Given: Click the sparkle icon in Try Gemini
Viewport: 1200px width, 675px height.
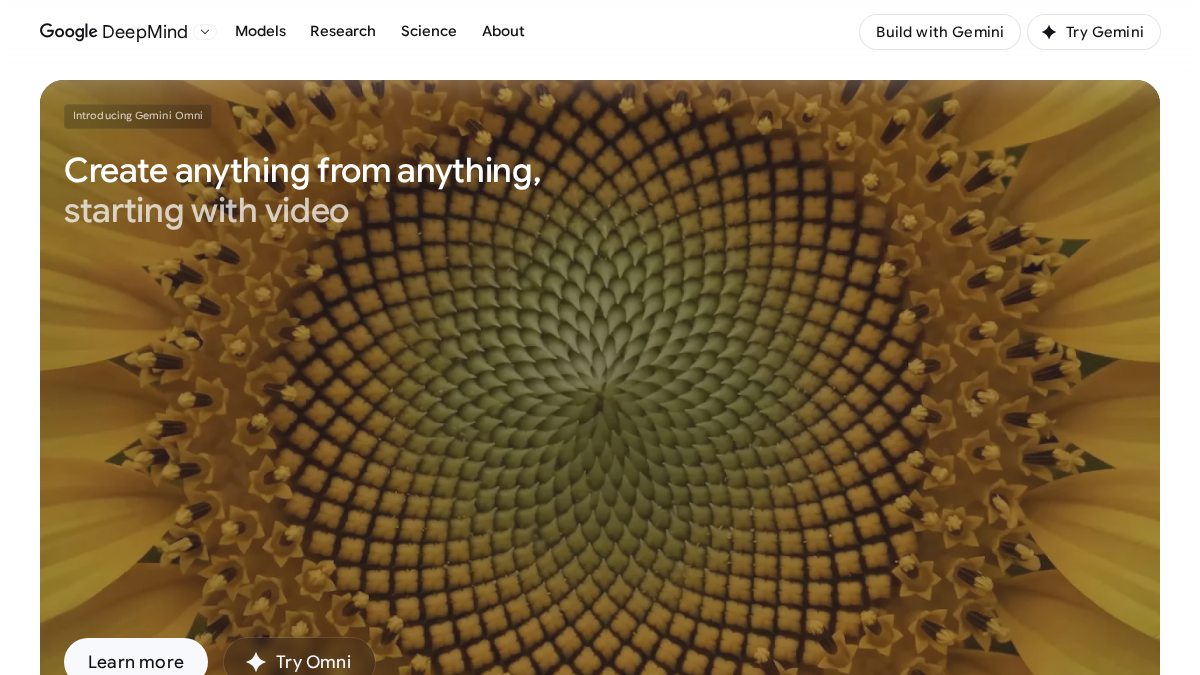Looking at the screenshot, I should pyautogui.click(x=1049, y=32).
